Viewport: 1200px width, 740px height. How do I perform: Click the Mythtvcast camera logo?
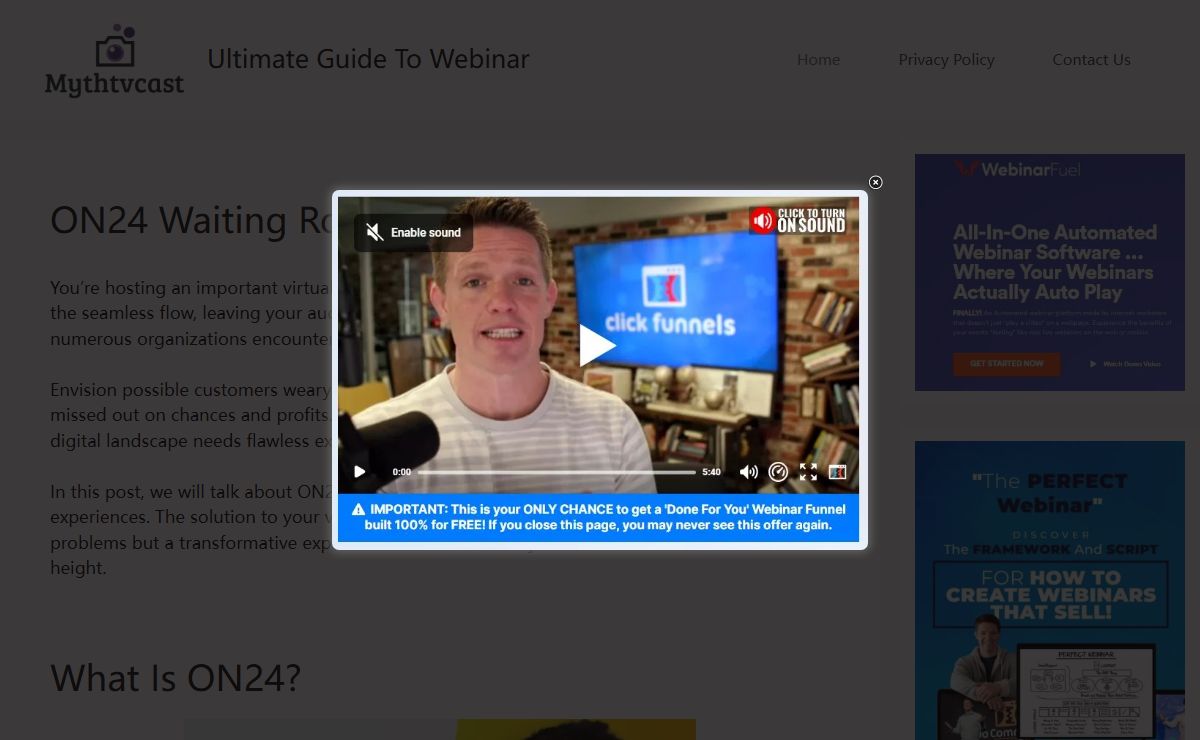click(114, 60)
